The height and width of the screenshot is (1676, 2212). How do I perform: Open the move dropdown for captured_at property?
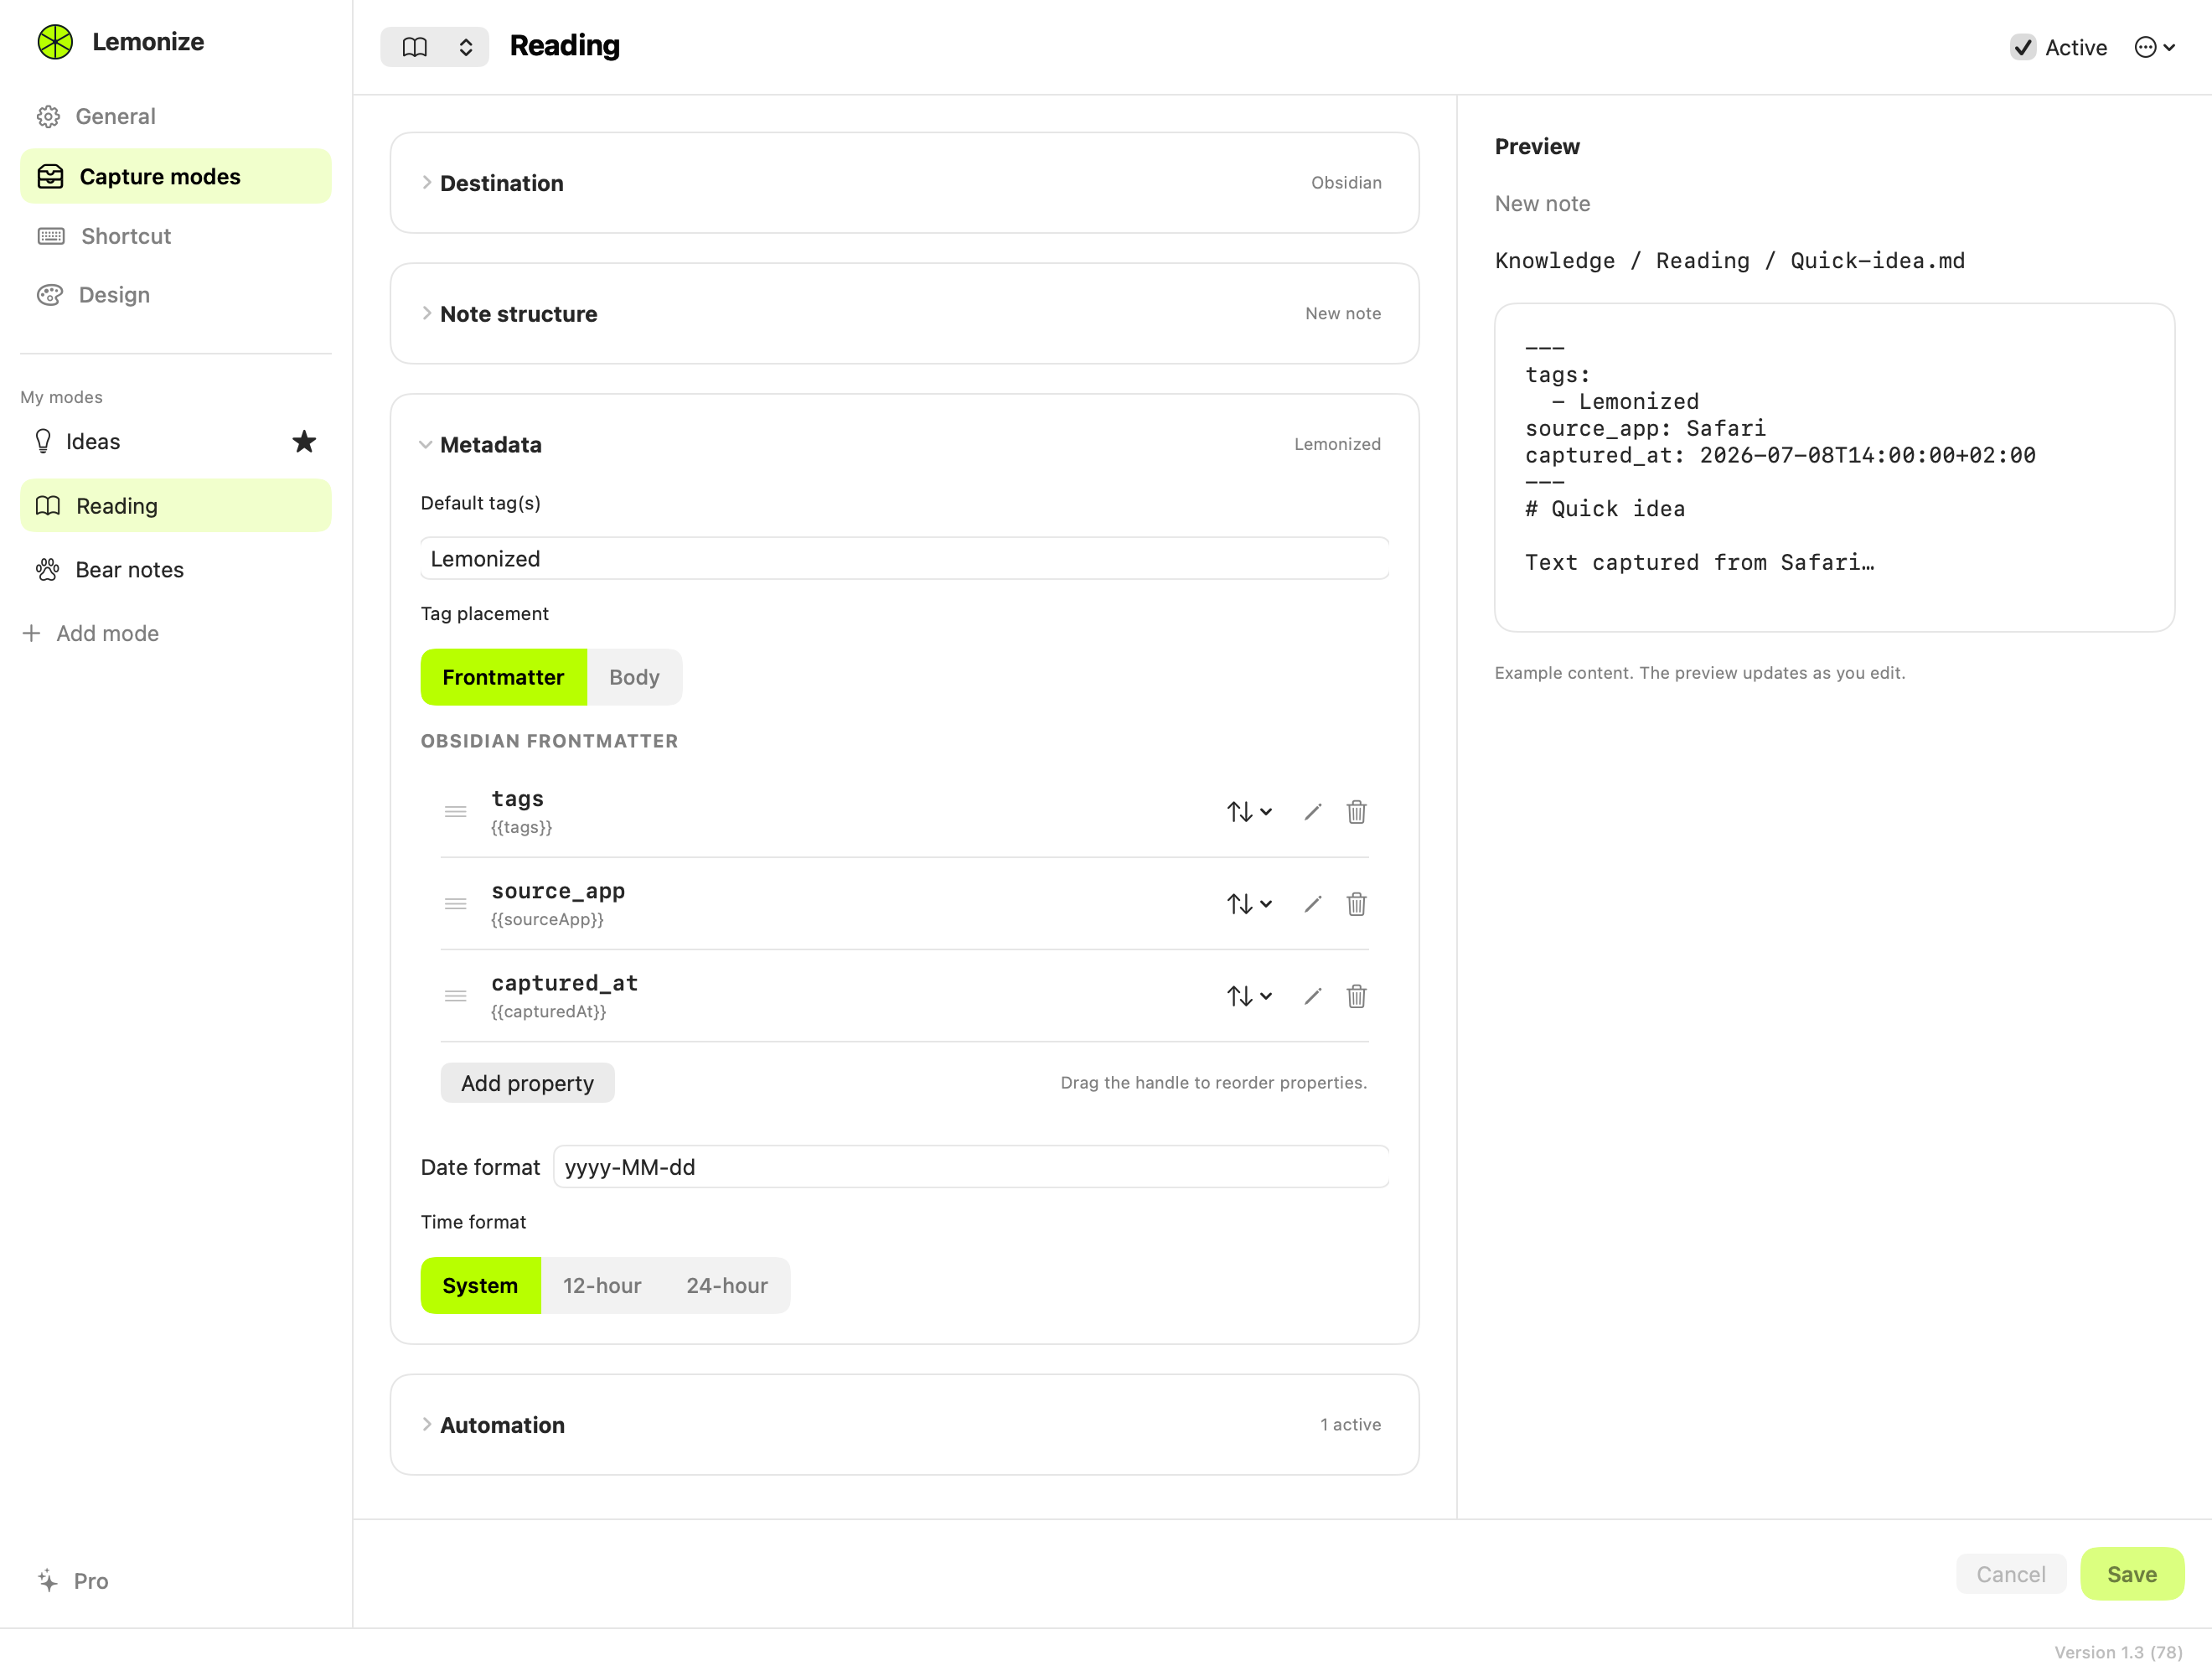(x=1249, y=996)
